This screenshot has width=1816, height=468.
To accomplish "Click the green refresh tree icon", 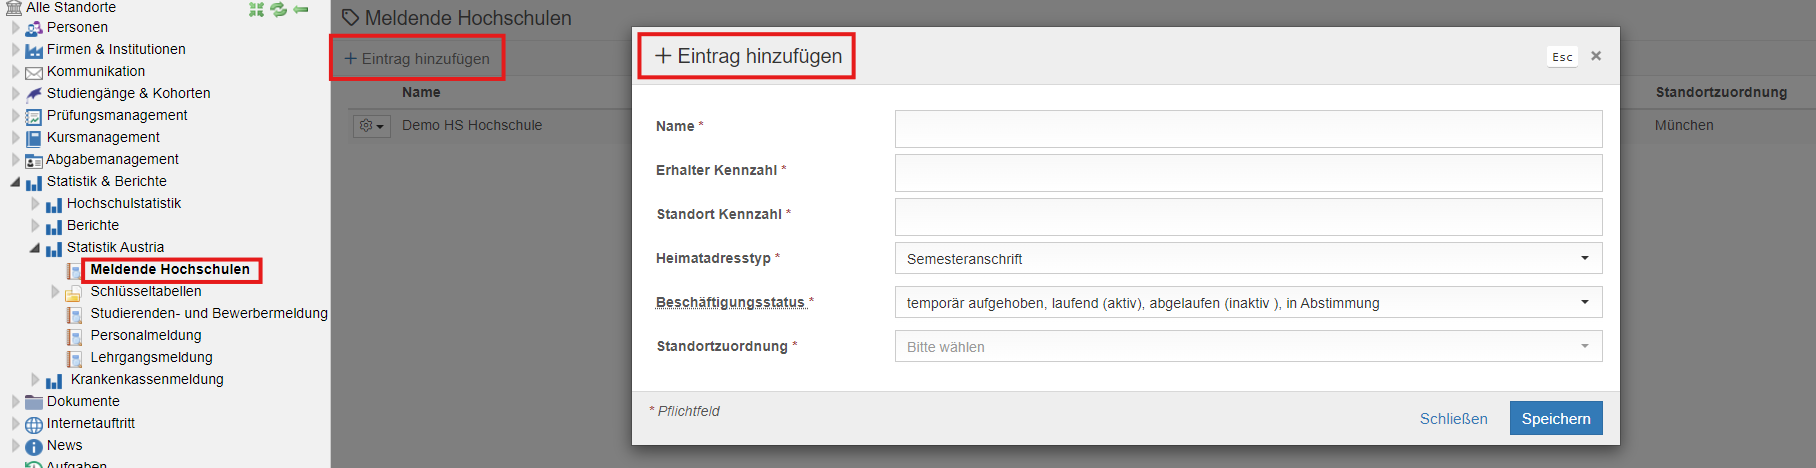I will click(x=278, y=9).
